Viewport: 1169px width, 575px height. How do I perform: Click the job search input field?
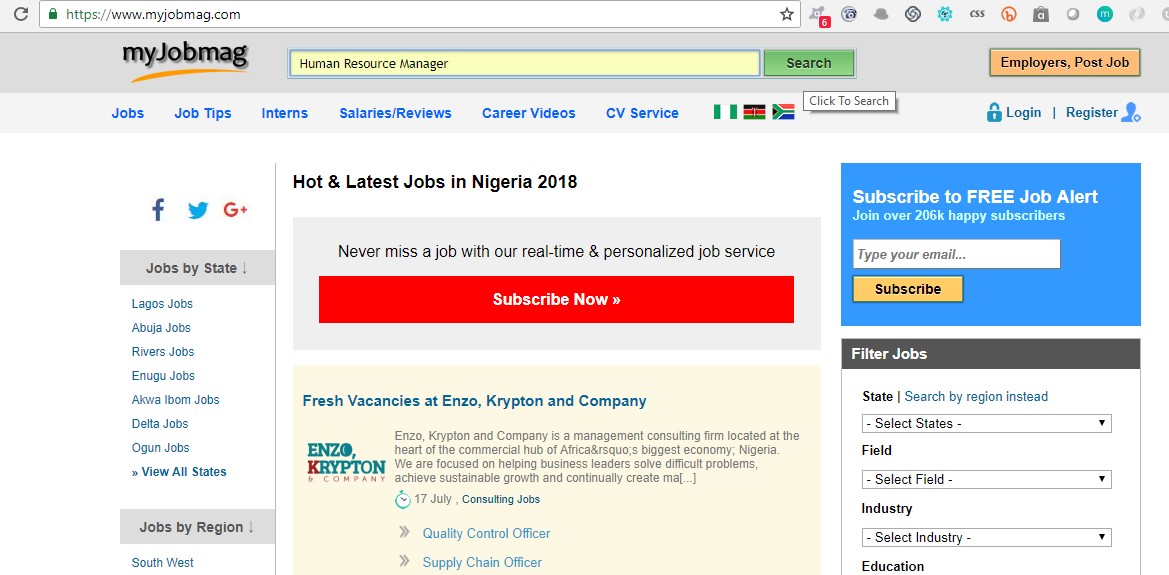524,63
